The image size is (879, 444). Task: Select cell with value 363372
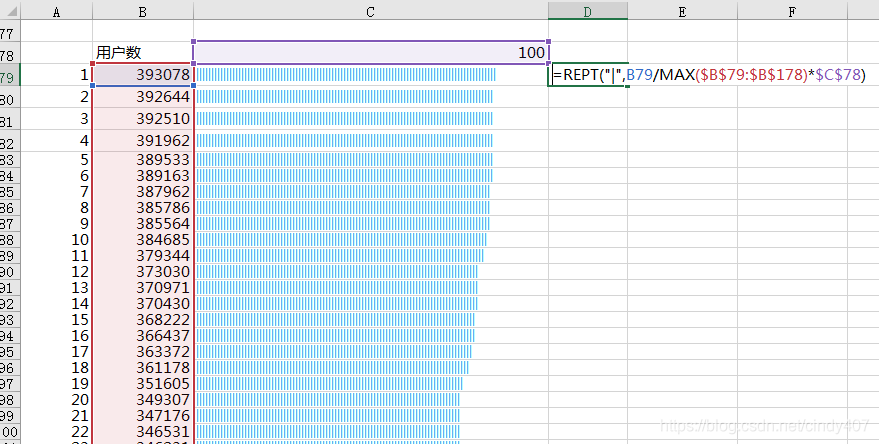pyautogui.click(x=143, y=352)
